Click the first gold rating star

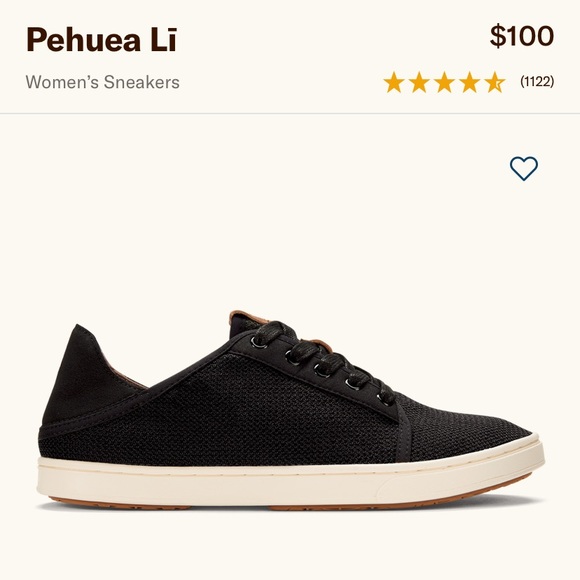(x=394, y=82)
